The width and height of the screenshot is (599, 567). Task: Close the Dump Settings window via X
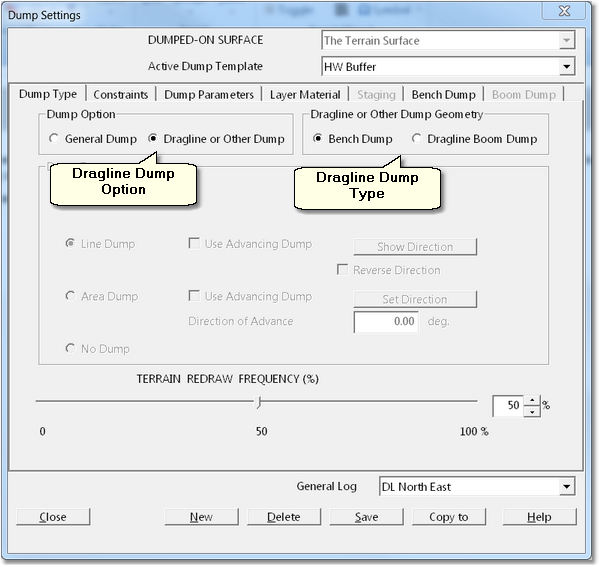click(564, 10)
